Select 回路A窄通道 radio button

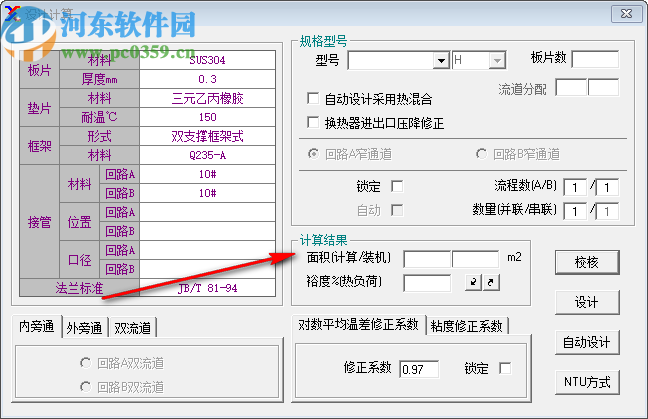point(314,154)
